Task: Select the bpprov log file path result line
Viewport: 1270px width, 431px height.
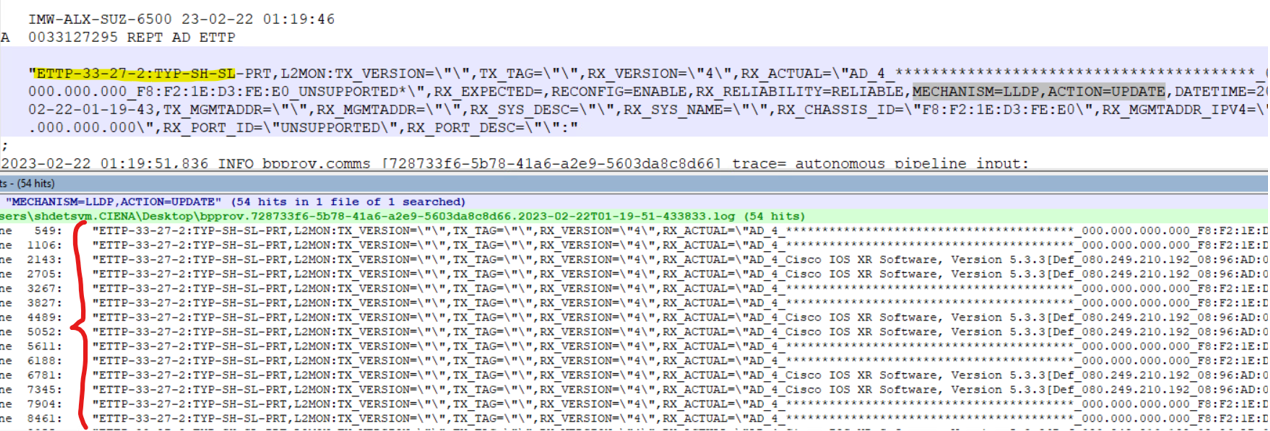Action: [x=402, y=215]
